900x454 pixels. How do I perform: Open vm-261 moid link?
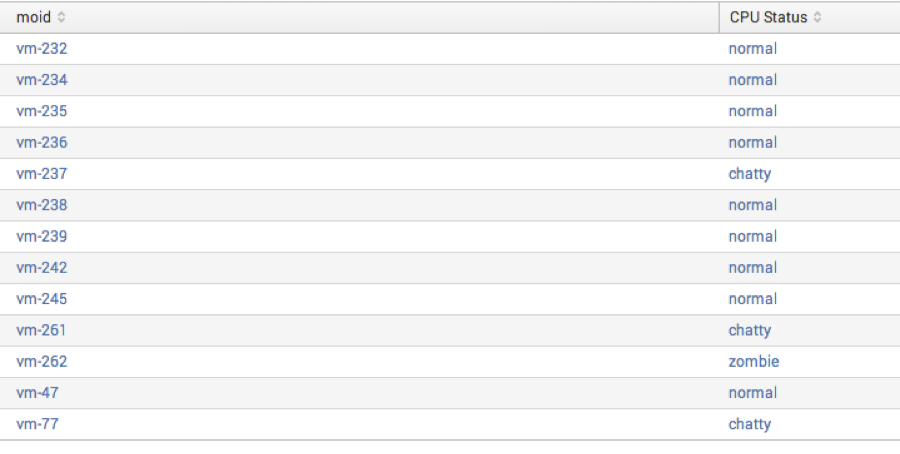point(41,330)
